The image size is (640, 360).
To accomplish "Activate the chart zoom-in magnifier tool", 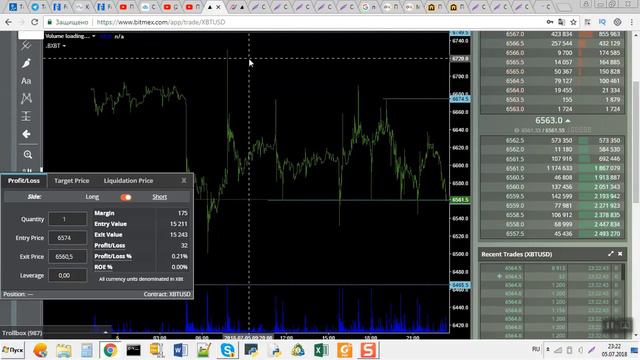I will click(27, 154).
